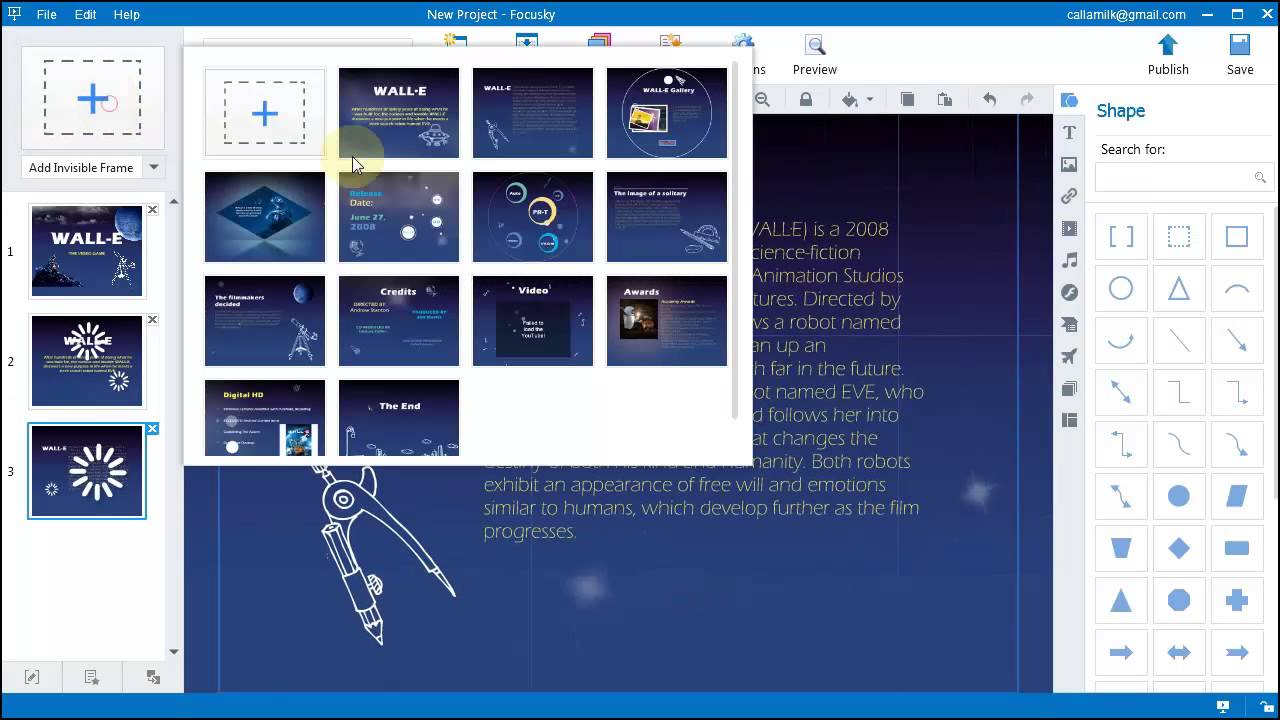
Task: Select slide 2 thumbnail in path list
Action: click(x=87, y=361)
